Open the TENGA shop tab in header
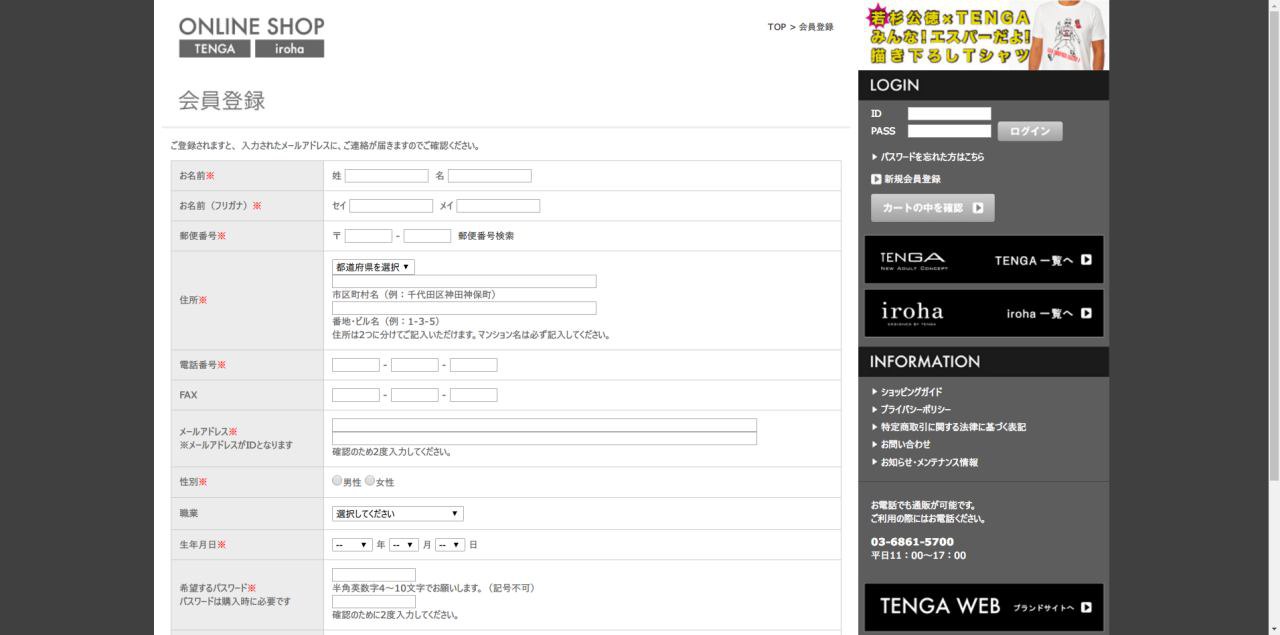 215,49
